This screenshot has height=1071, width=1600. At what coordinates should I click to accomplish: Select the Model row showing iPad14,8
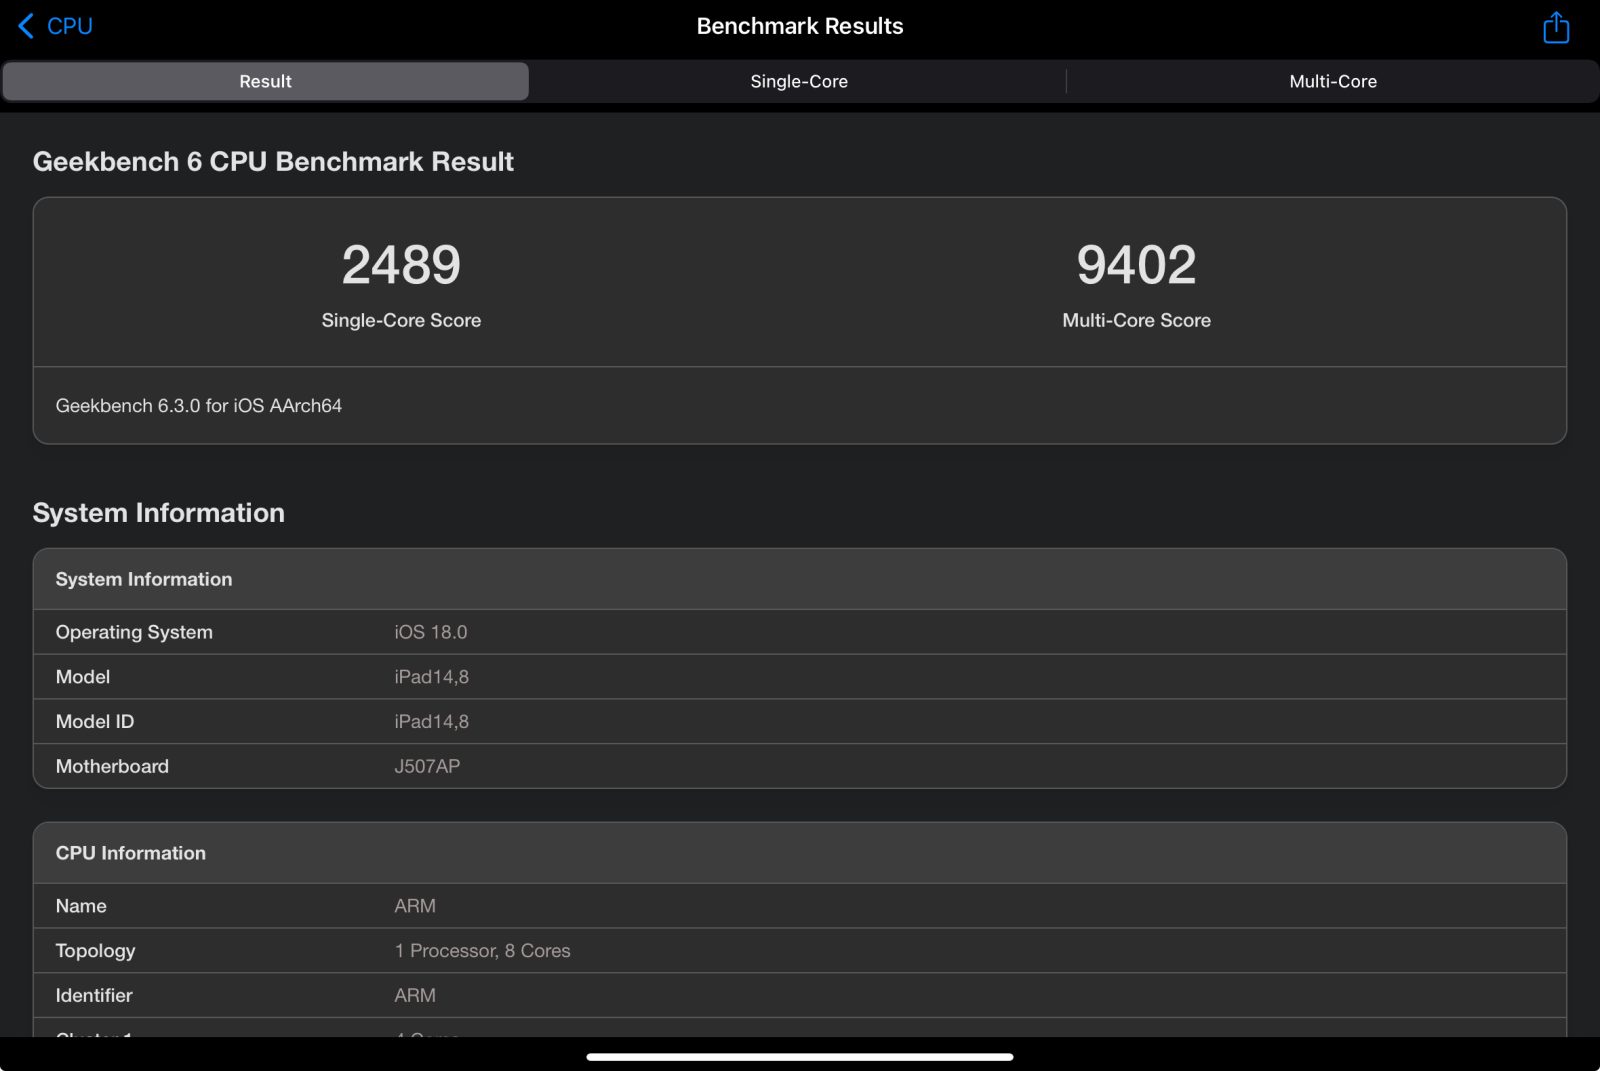click(799, 677)
